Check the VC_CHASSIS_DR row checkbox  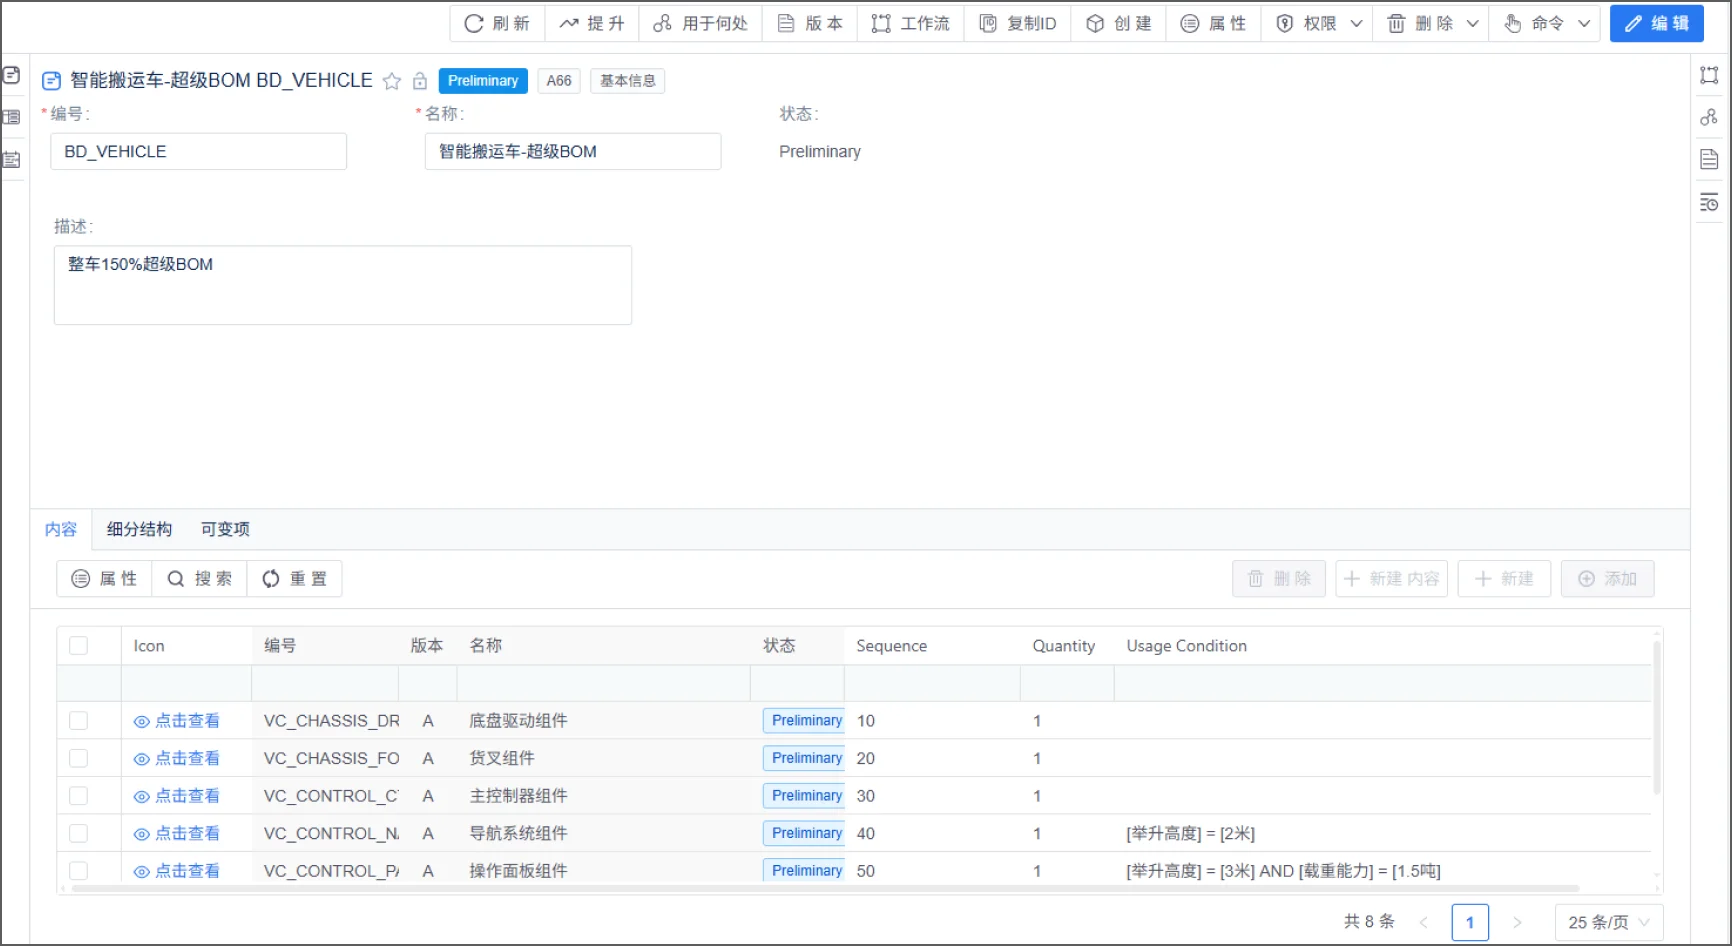point(78,721)
